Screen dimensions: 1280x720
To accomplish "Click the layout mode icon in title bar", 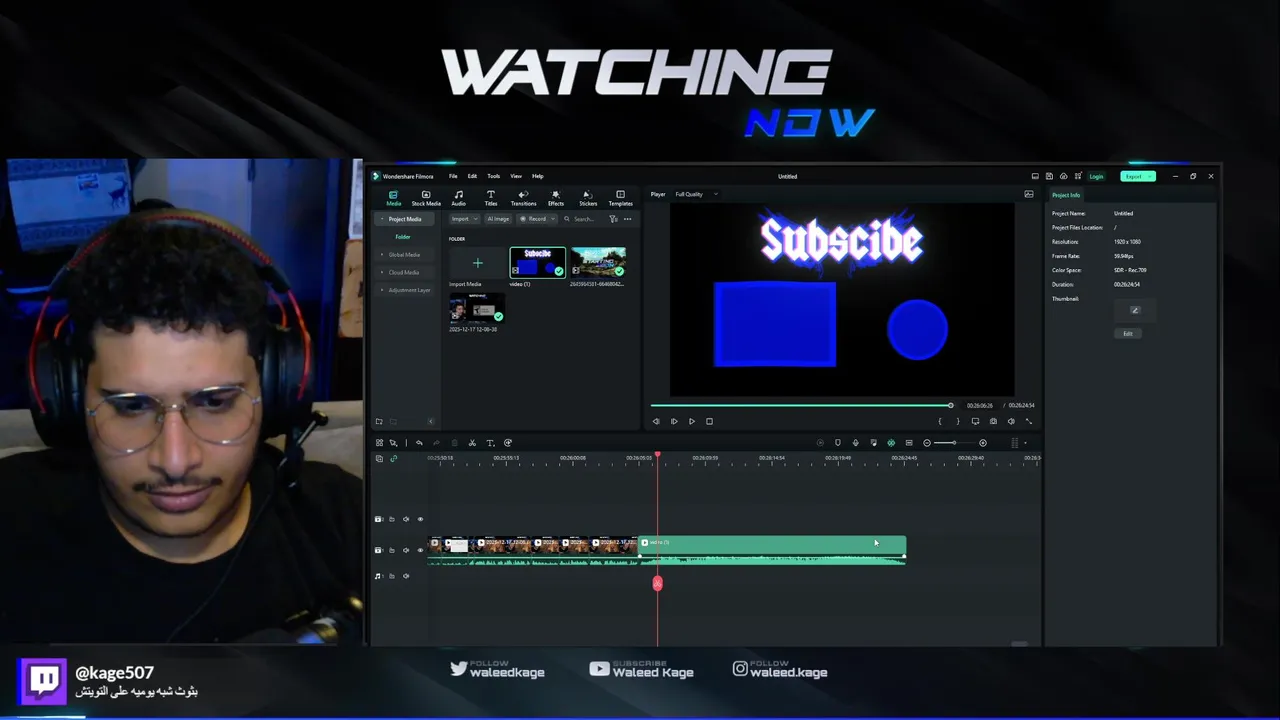I will coord(1035,176).
